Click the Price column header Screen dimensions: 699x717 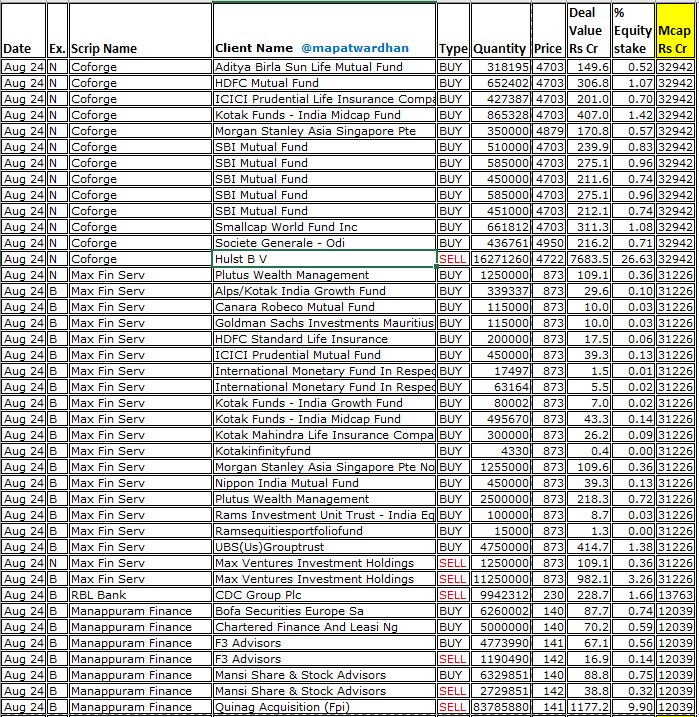pyautogui.click(x=549, y=31)
